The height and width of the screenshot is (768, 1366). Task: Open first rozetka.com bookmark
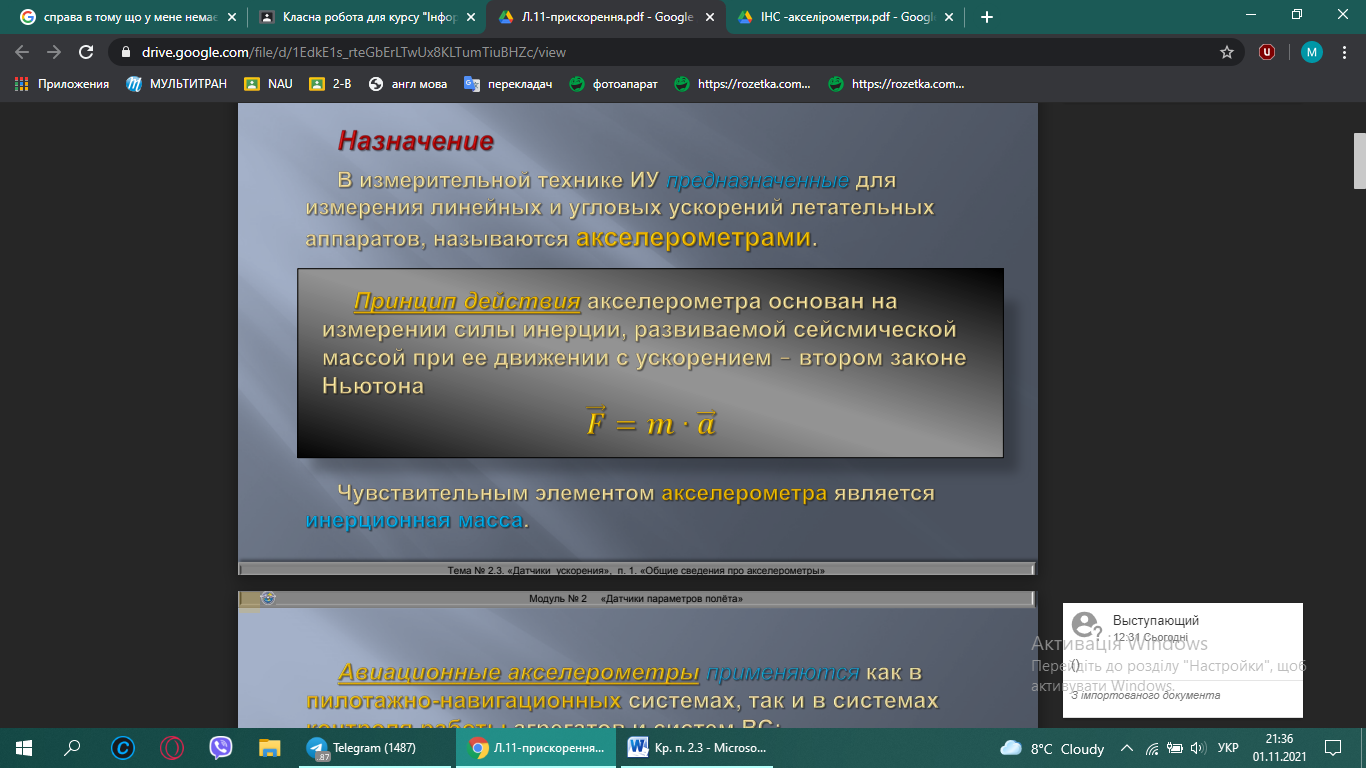coord(743,84)
